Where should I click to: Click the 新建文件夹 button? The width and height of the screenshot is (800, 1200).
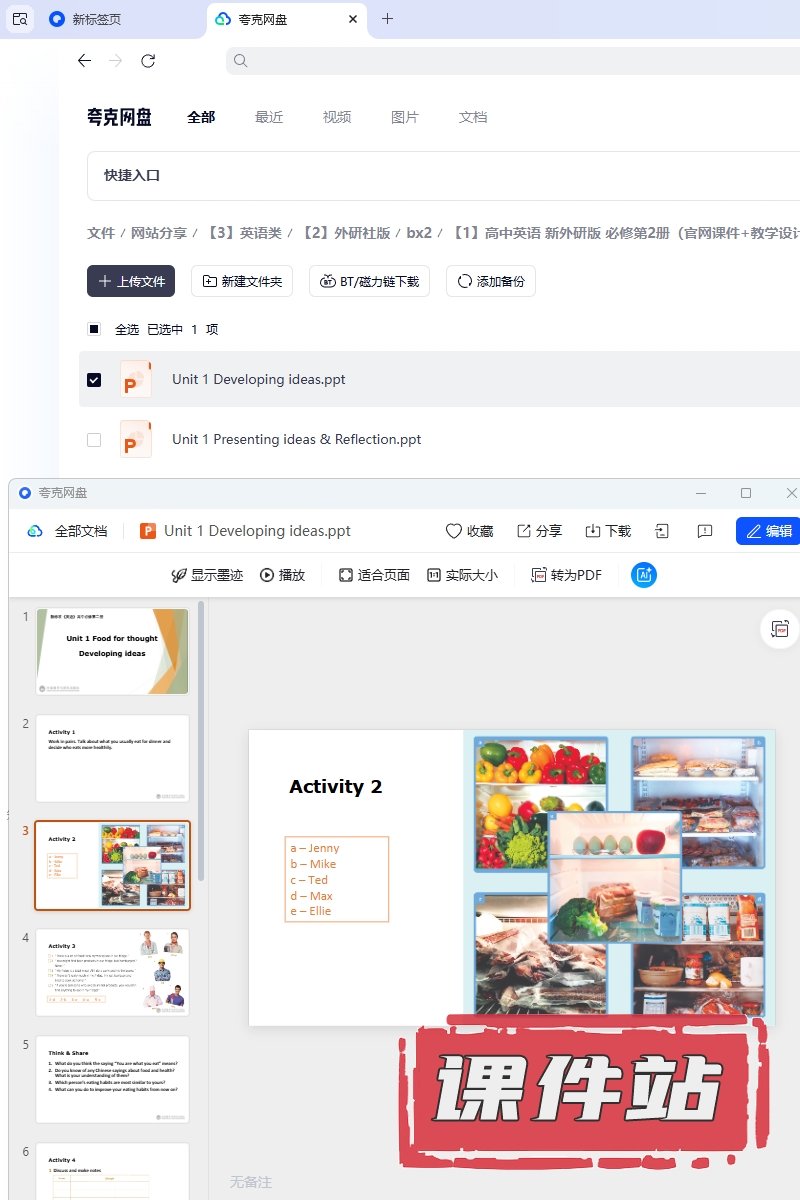pos(242,281)
